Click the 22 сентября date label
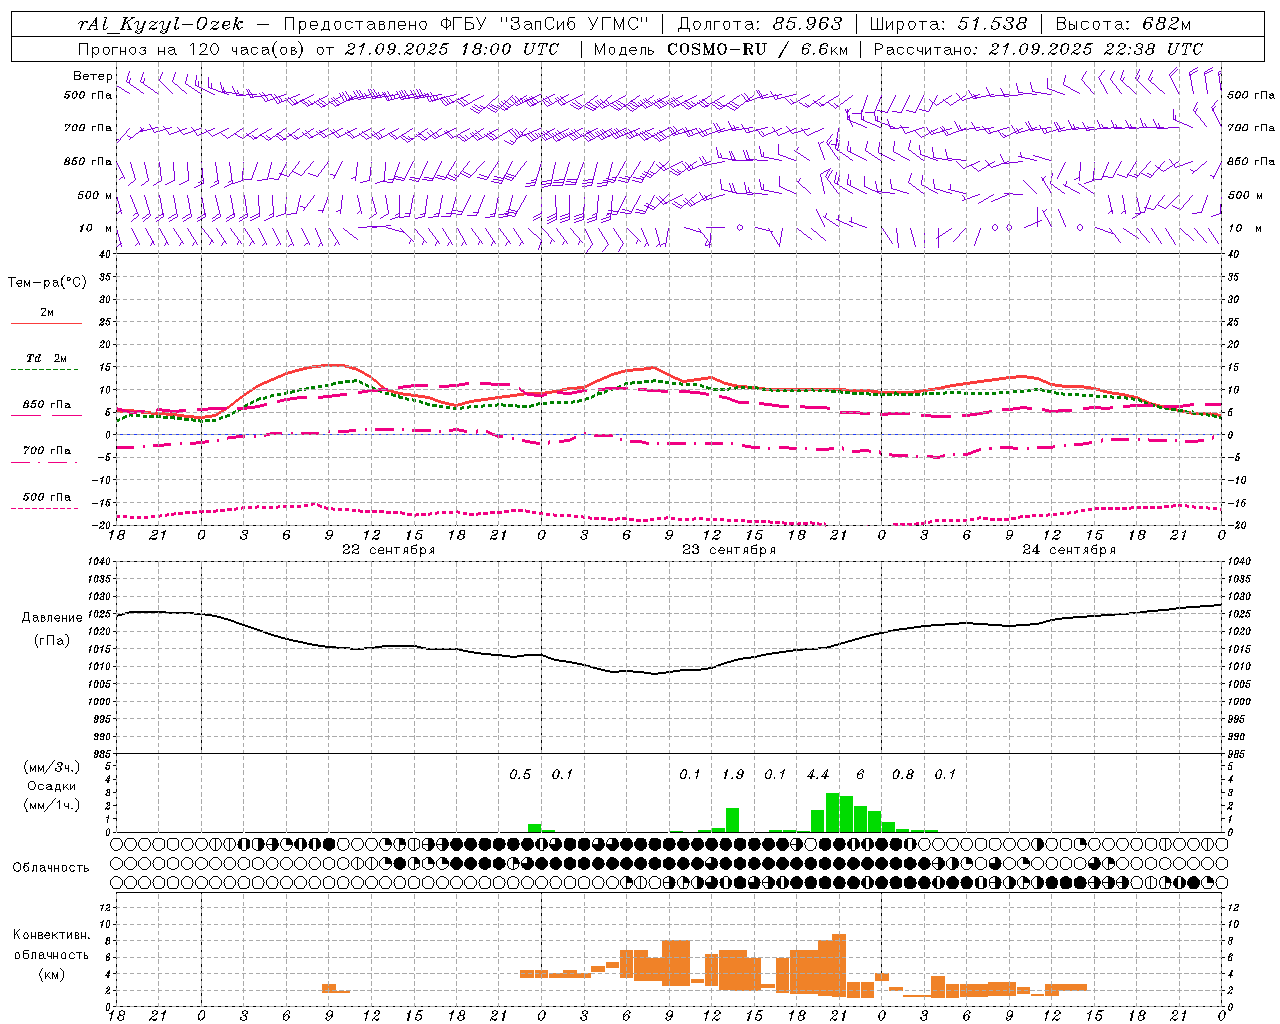This screenshot has width=1280, height=1024. click(388, 550)
